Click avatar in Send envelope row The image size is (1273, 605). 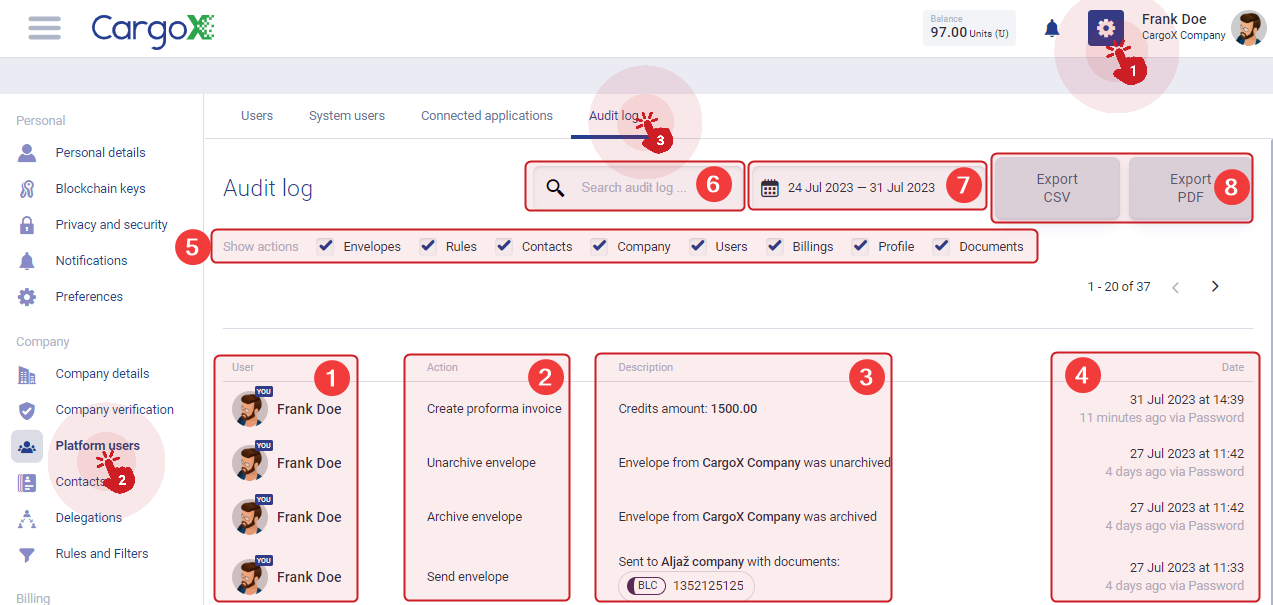tap(250, 576)
